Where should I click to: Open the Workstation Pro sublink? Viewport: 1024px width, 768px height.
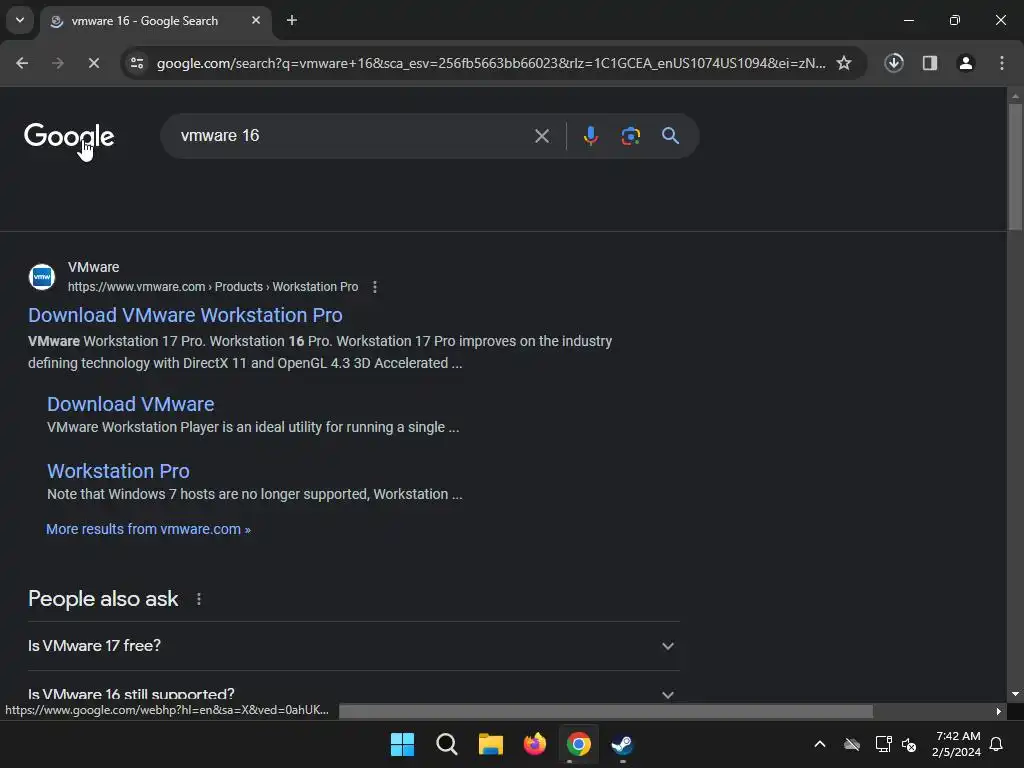point(118,471)
